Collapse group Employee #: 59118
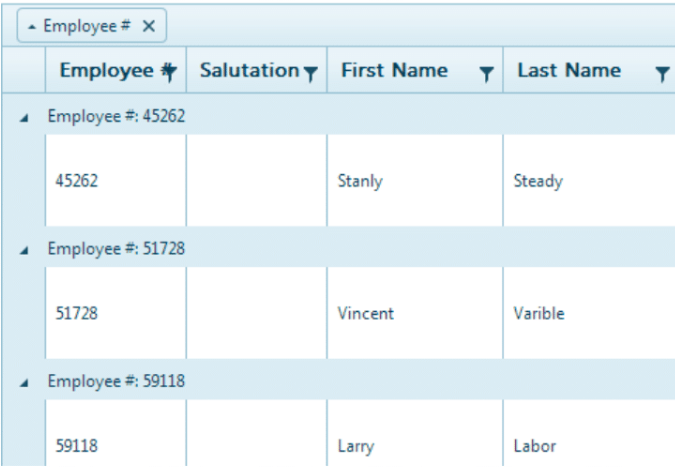 pos(24,383)
